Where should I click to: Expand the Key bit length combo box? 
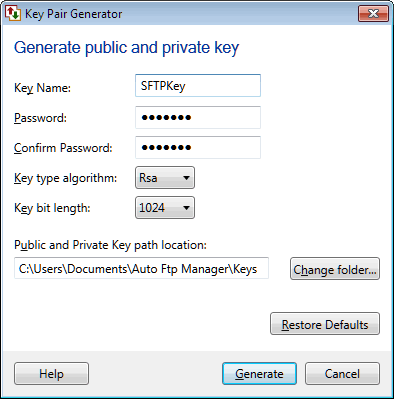click(165, 208)
